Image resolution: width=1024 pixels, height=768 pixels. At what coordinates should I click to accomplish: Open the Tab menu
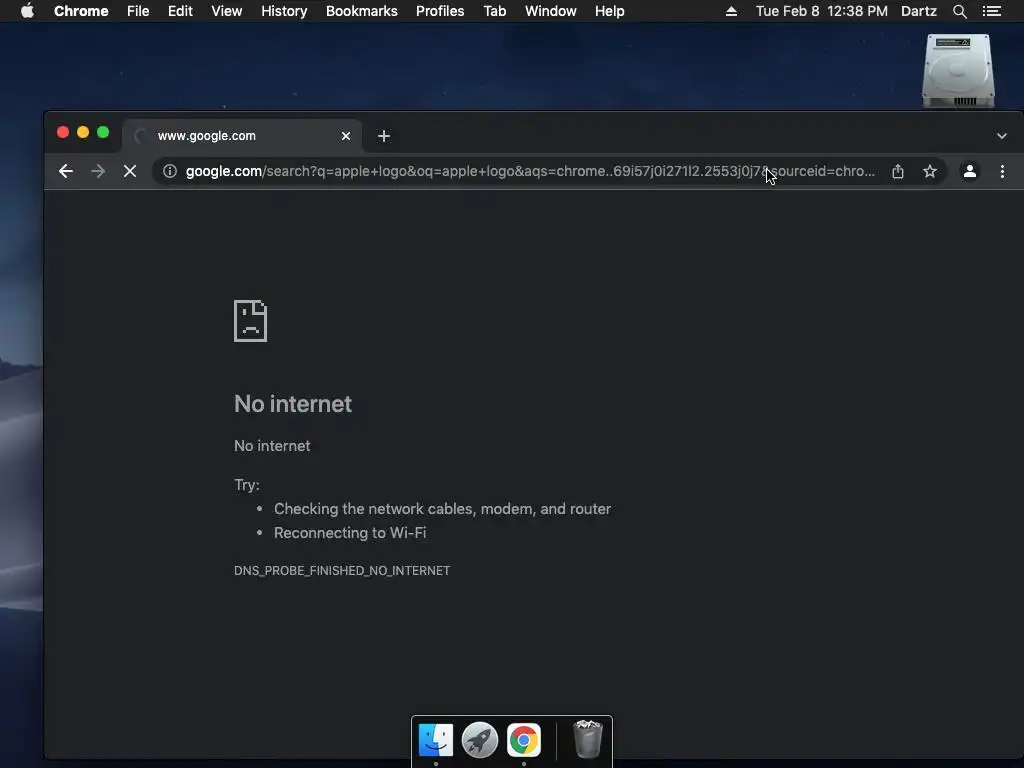click(x=495, y=11)
